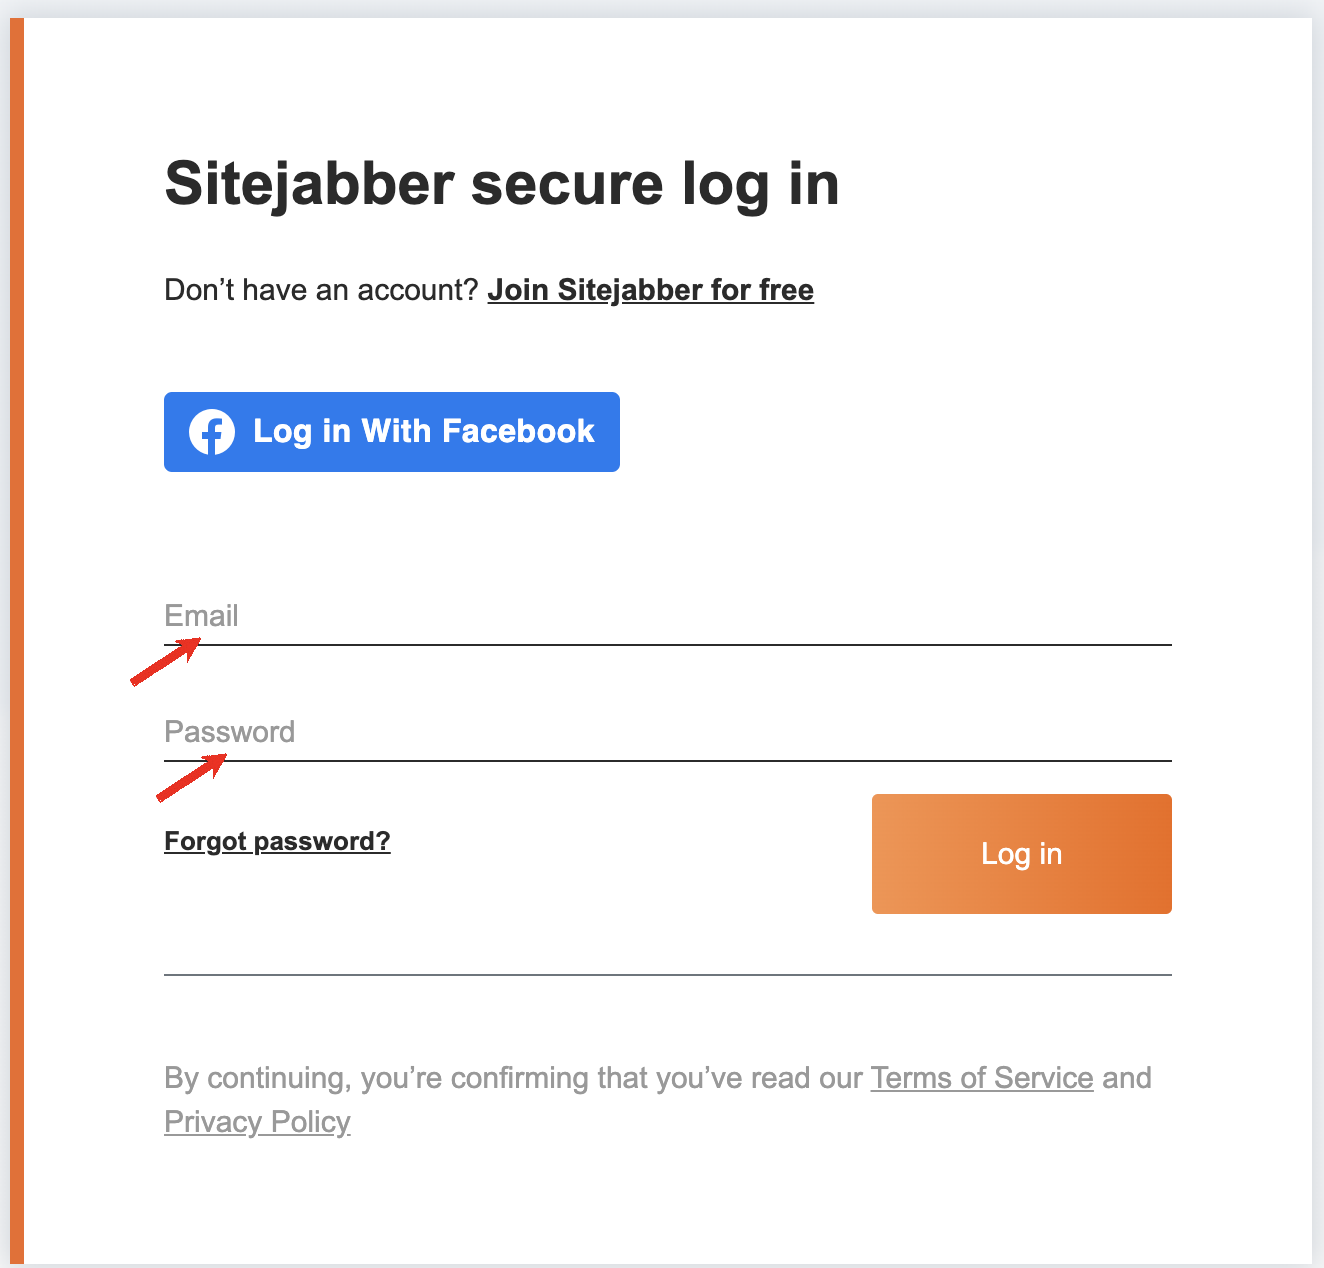Click the Facebook logo icon

pyautogui.click(x=212, y=432)
